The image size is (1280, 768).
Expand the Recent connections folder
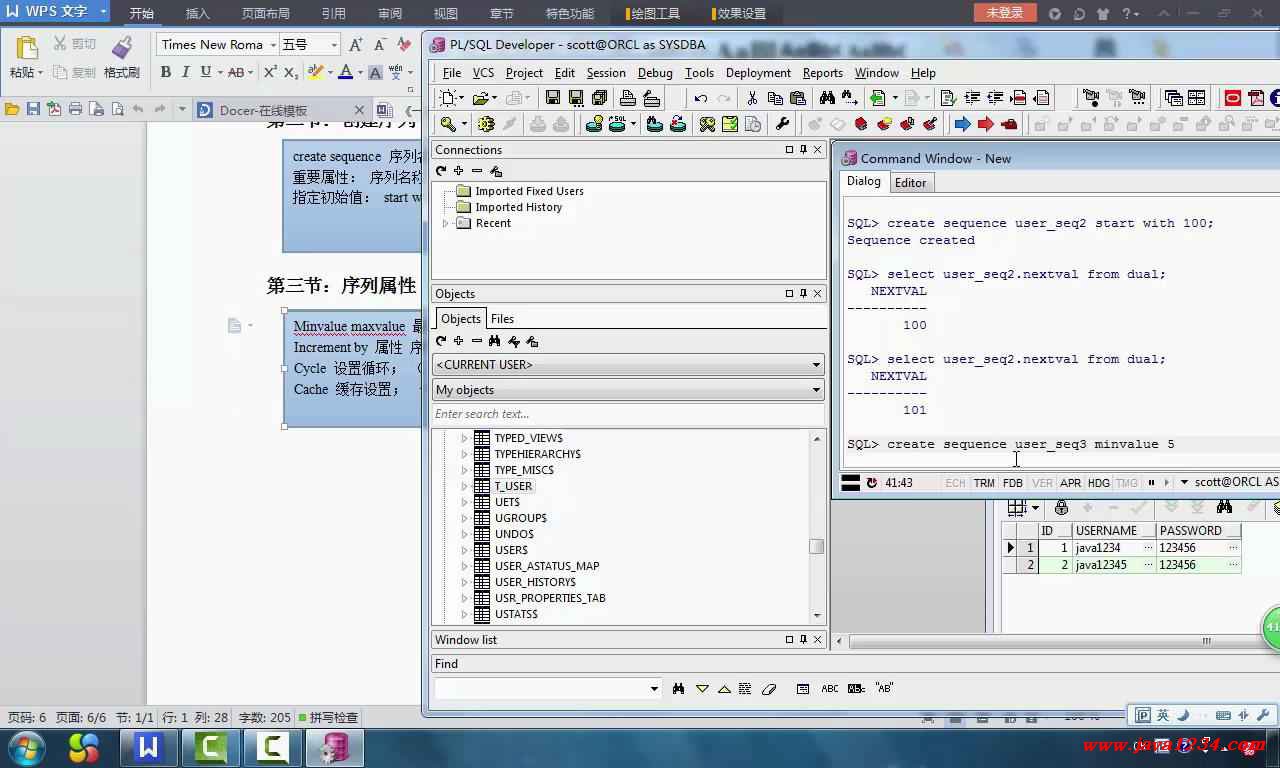[x=446, y=223]
